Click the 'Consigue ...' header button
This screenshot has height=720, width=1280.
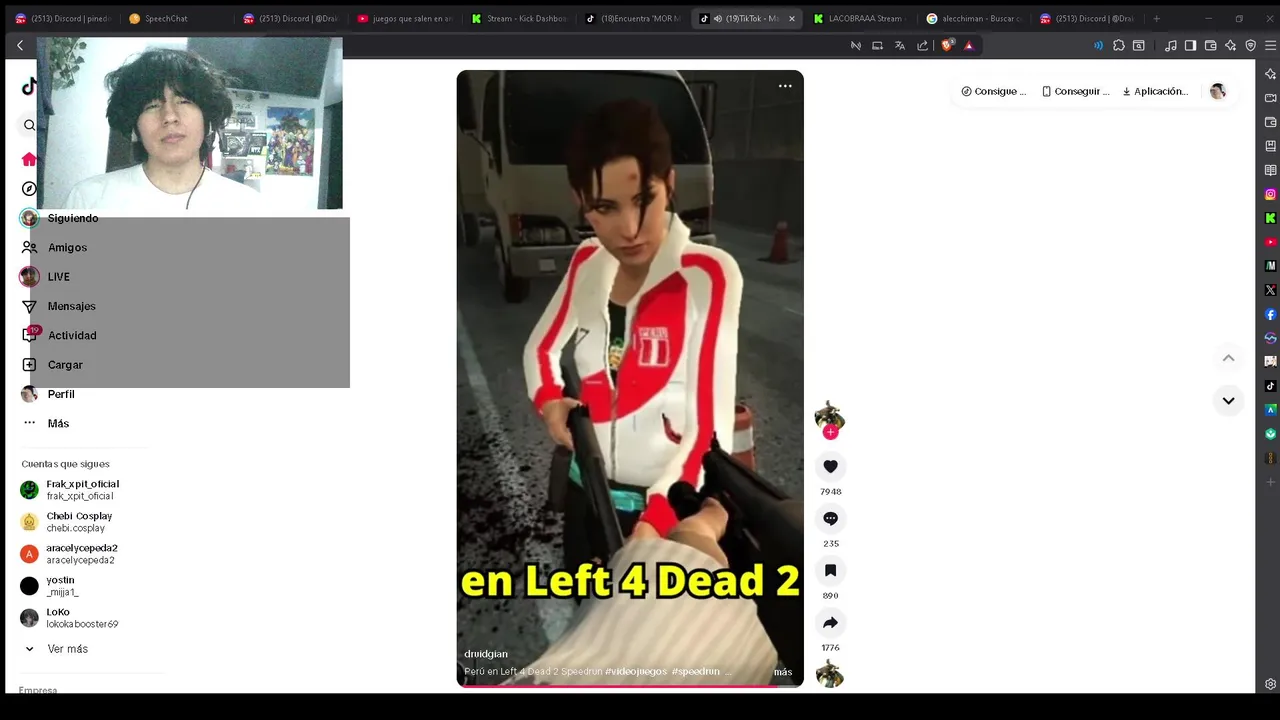click(x=993, y=91)
